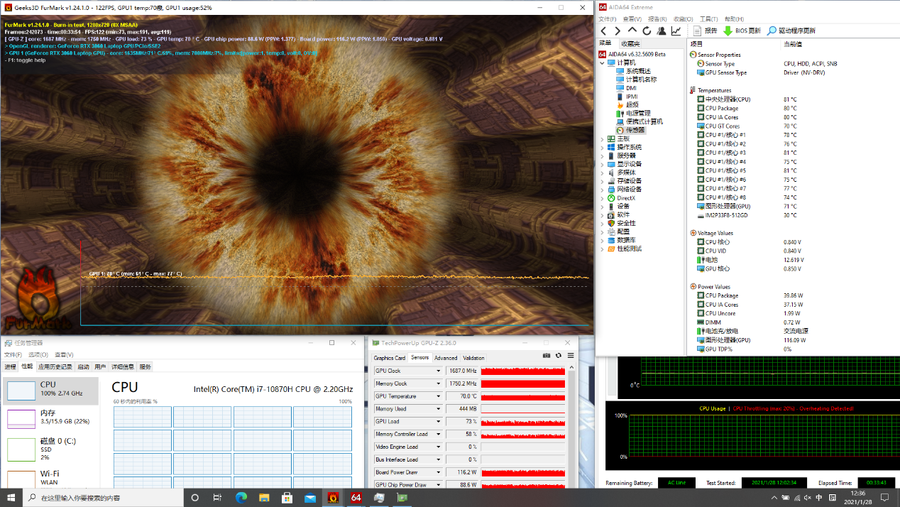Image resolution: width=900 pixels, height=507 pixels.
Task: Select 系统概述 in AIDA64 tree
Action: [x=638, y=71]
